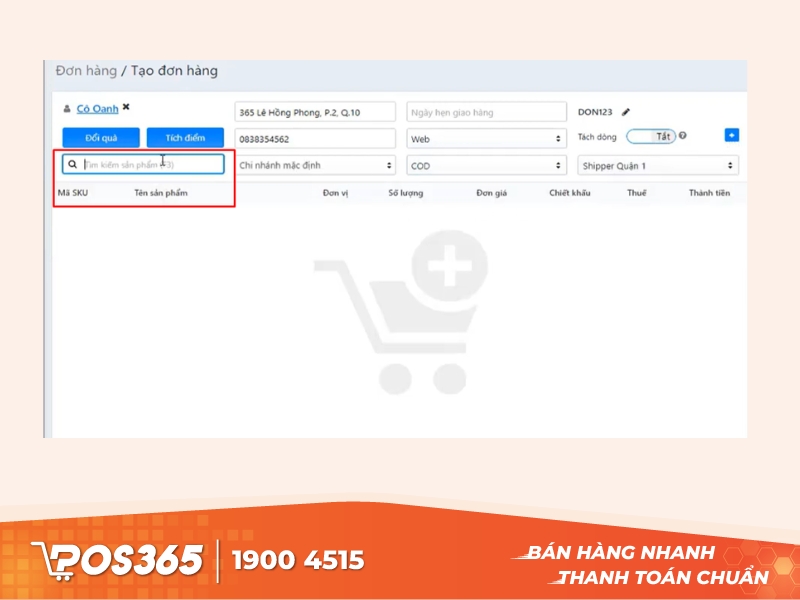800x600 pixels.
Task: Expand the Web sales channel dropdown
Action: (486, 139)
